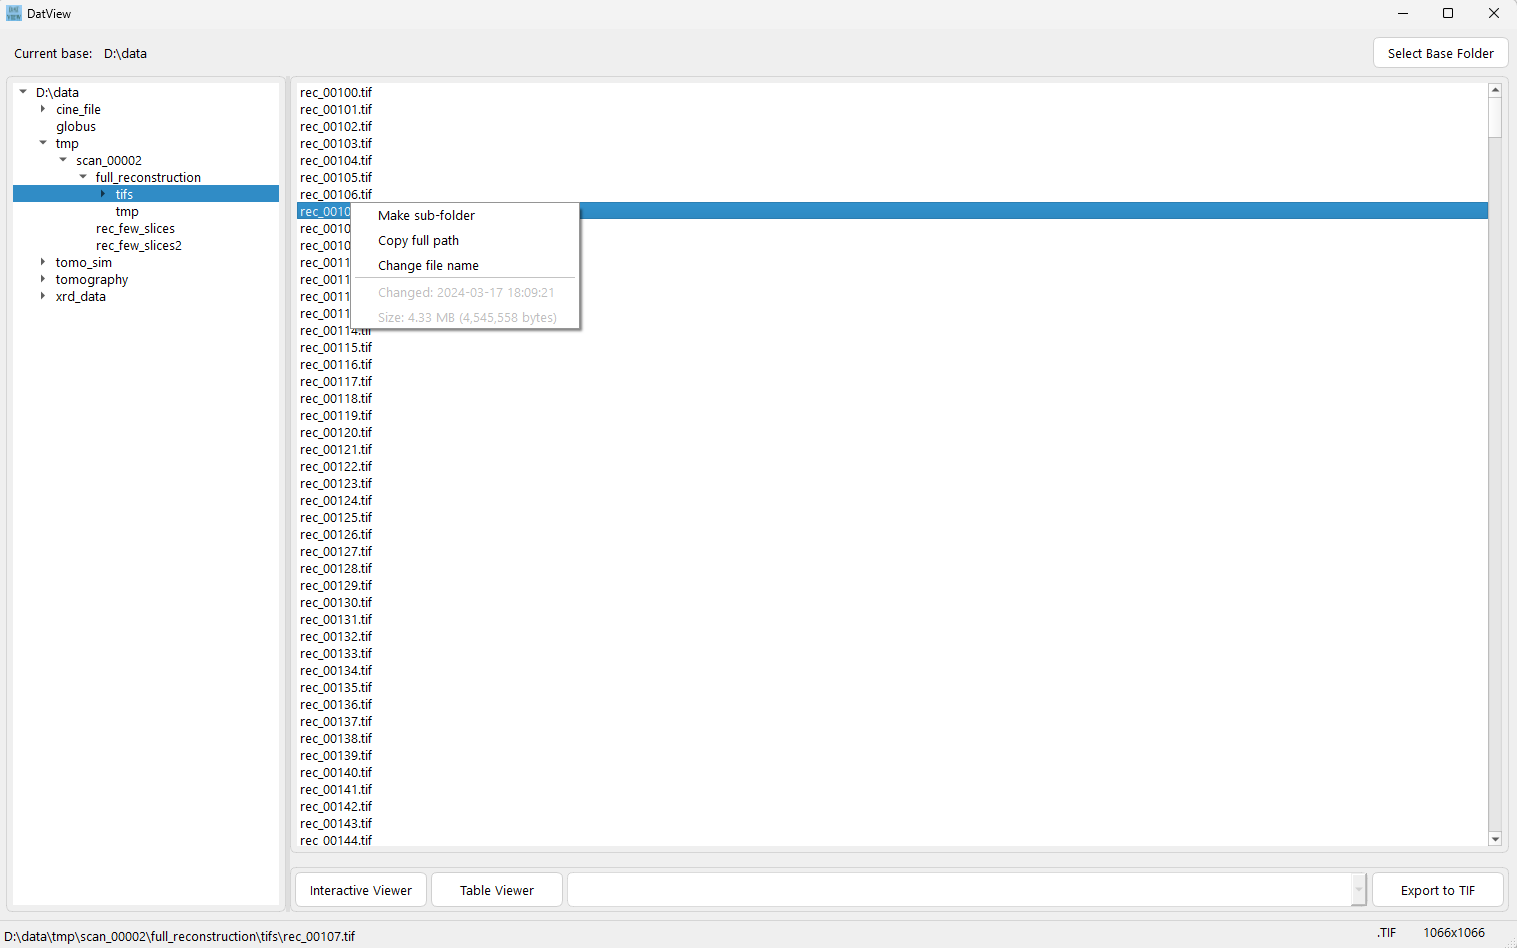Select file rec_00115.tif
1517x948 pixels.
tap(336, 347)
